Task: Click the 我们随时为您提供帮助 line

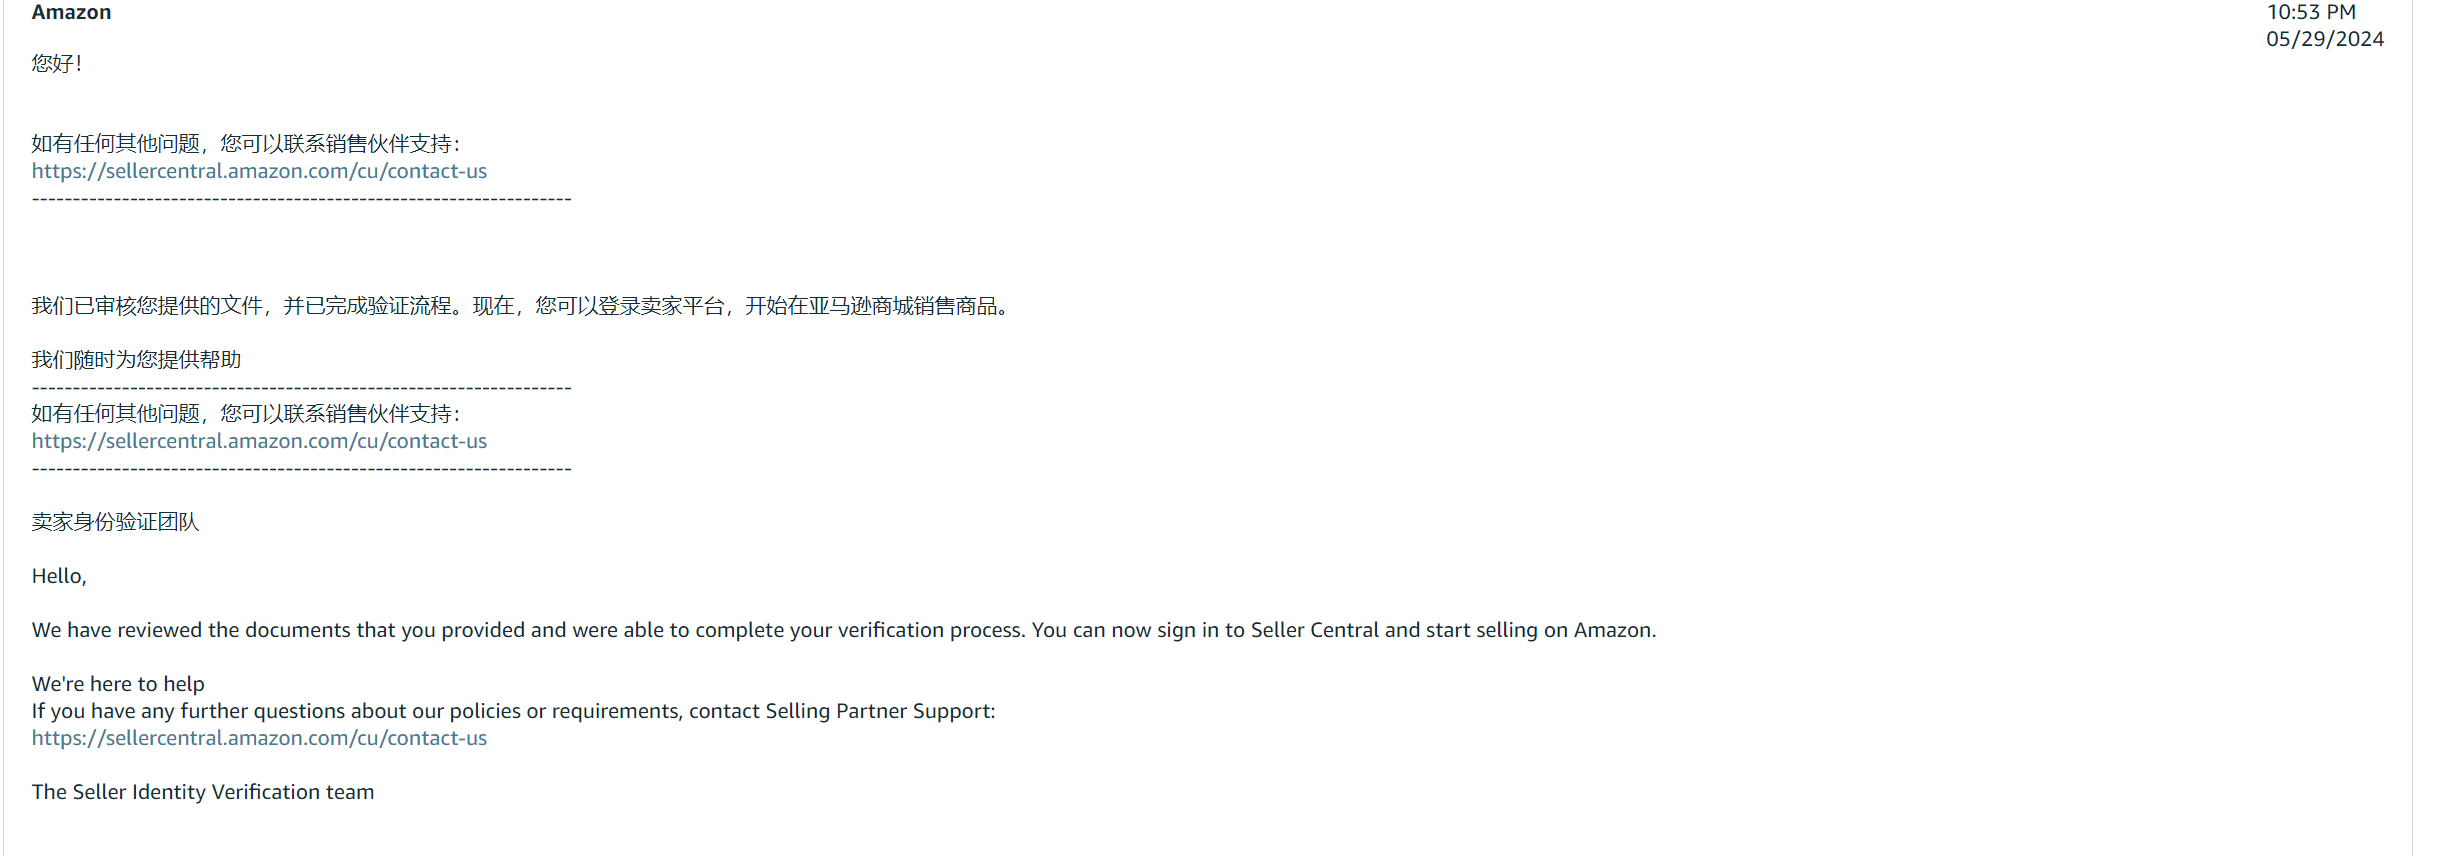Action: (136, 360)
